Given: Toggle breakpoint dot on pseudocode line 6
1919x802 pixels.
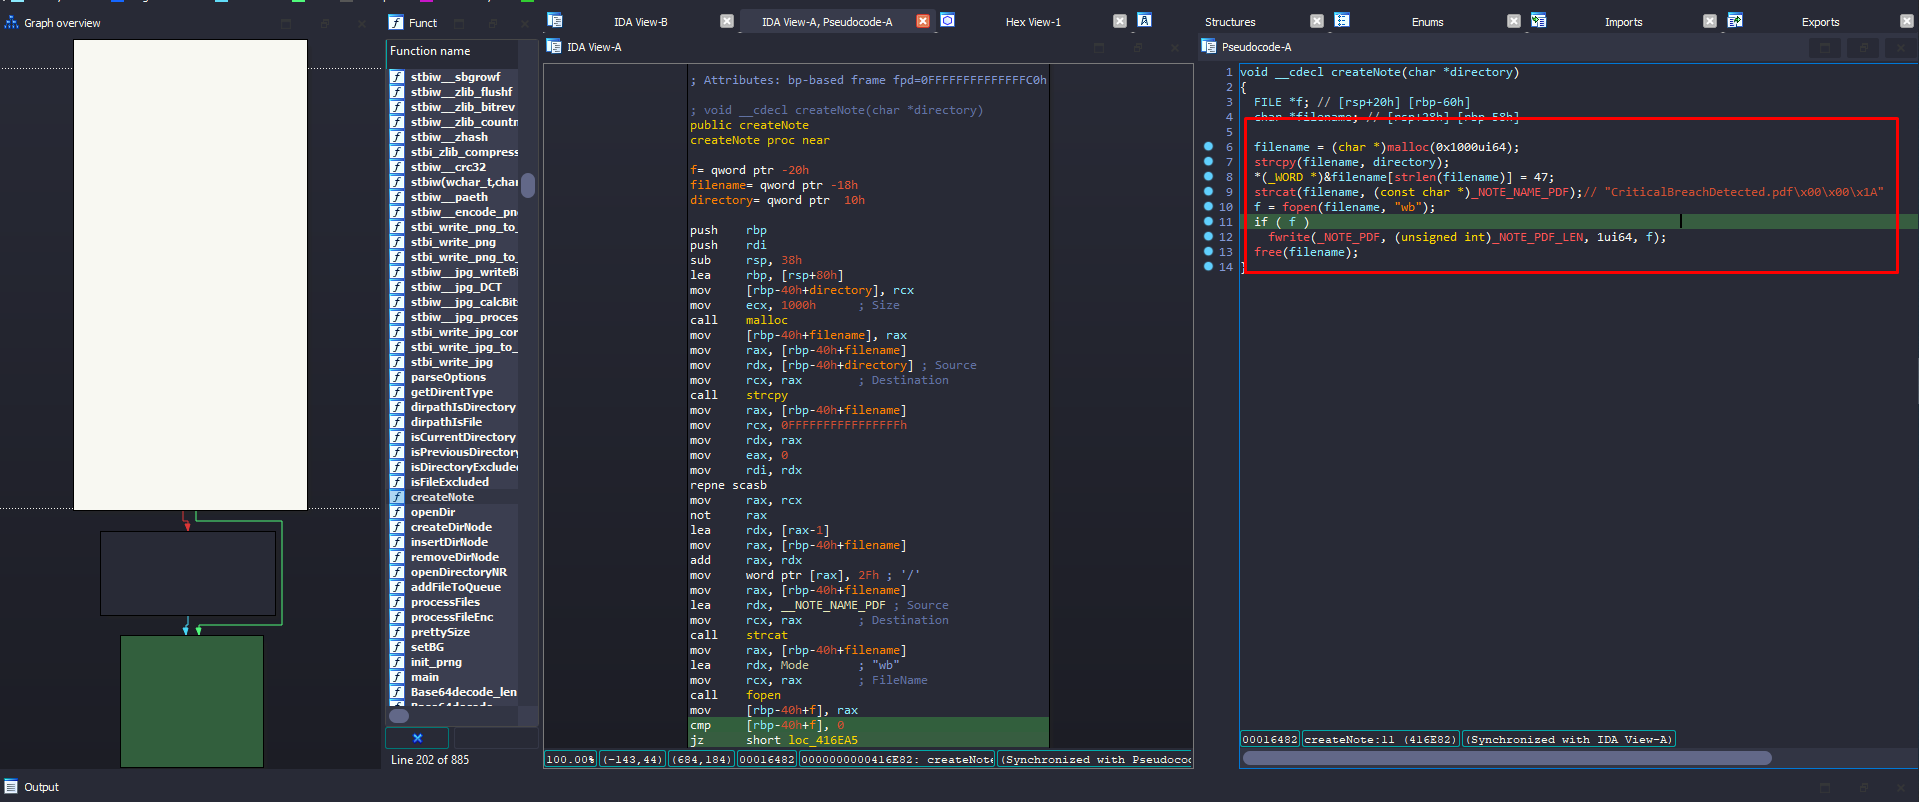Looking at the screenshot, I should tap(1208, 147).
